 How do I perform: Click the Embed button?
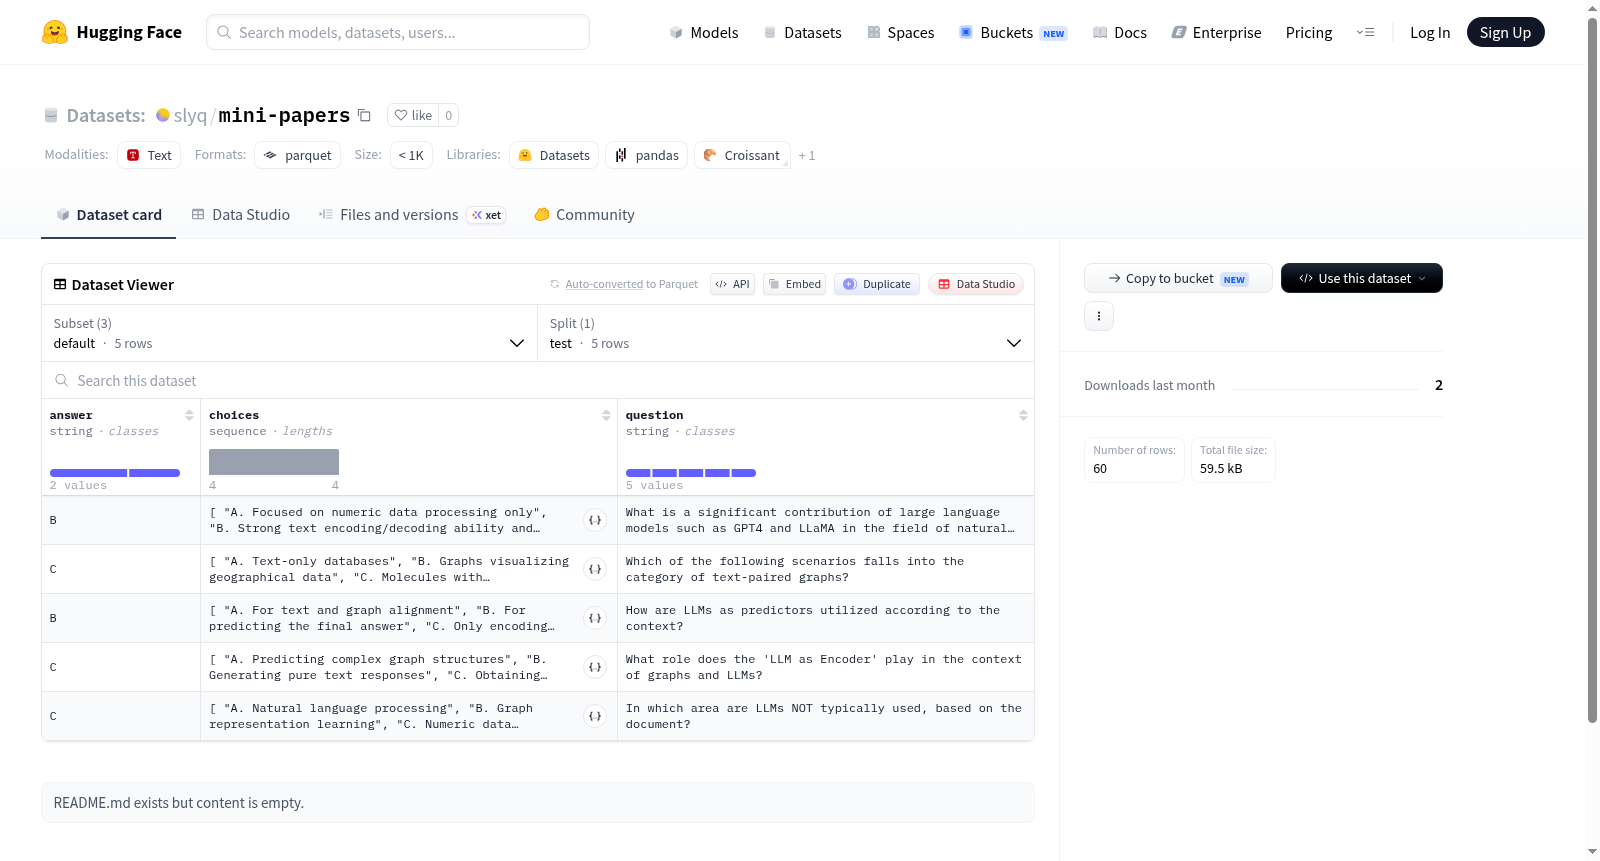(794, 284)
